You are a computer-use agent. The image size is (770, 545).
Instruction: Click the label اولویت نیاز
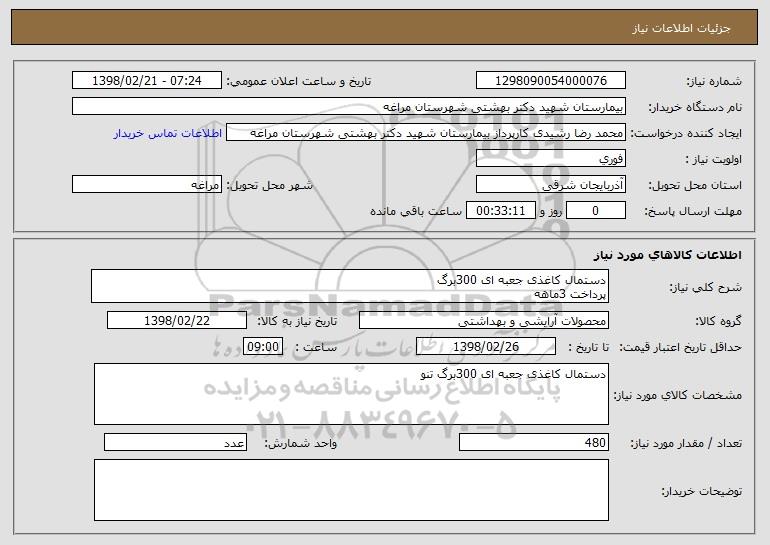tap(714, 160)
